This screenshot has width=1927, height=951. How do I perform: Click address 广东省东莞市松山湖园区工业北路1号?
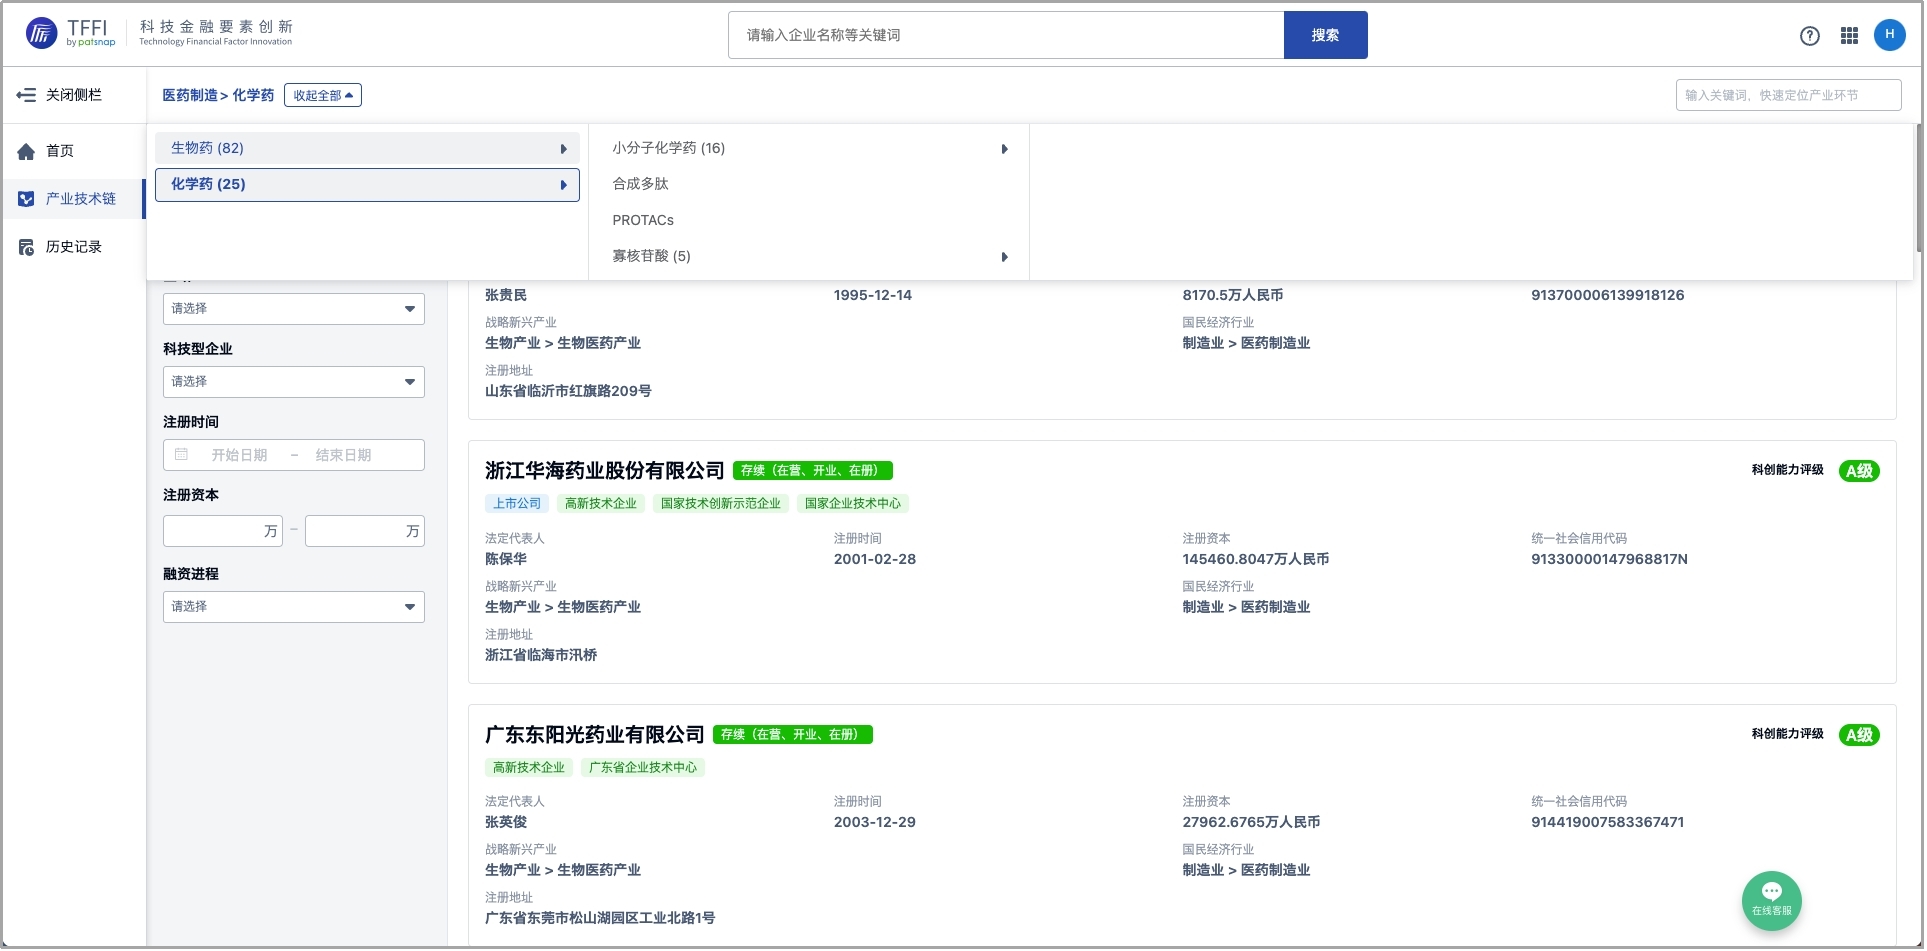(x=600, y=918)
